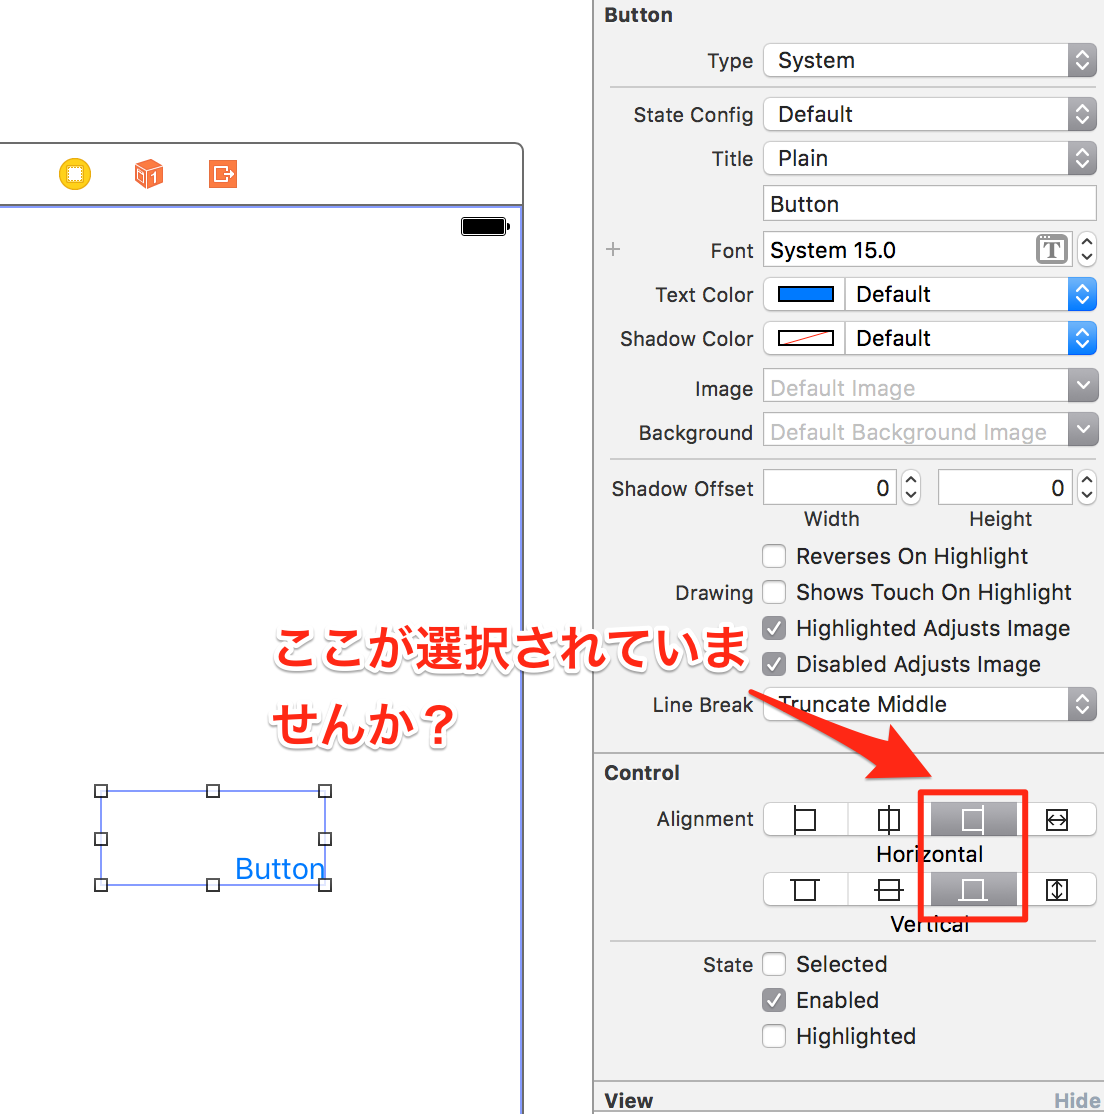The image size is (1104, 1114).
Task: Select the View Controller icon in the scene dock
Action: (x=74, y=173)
